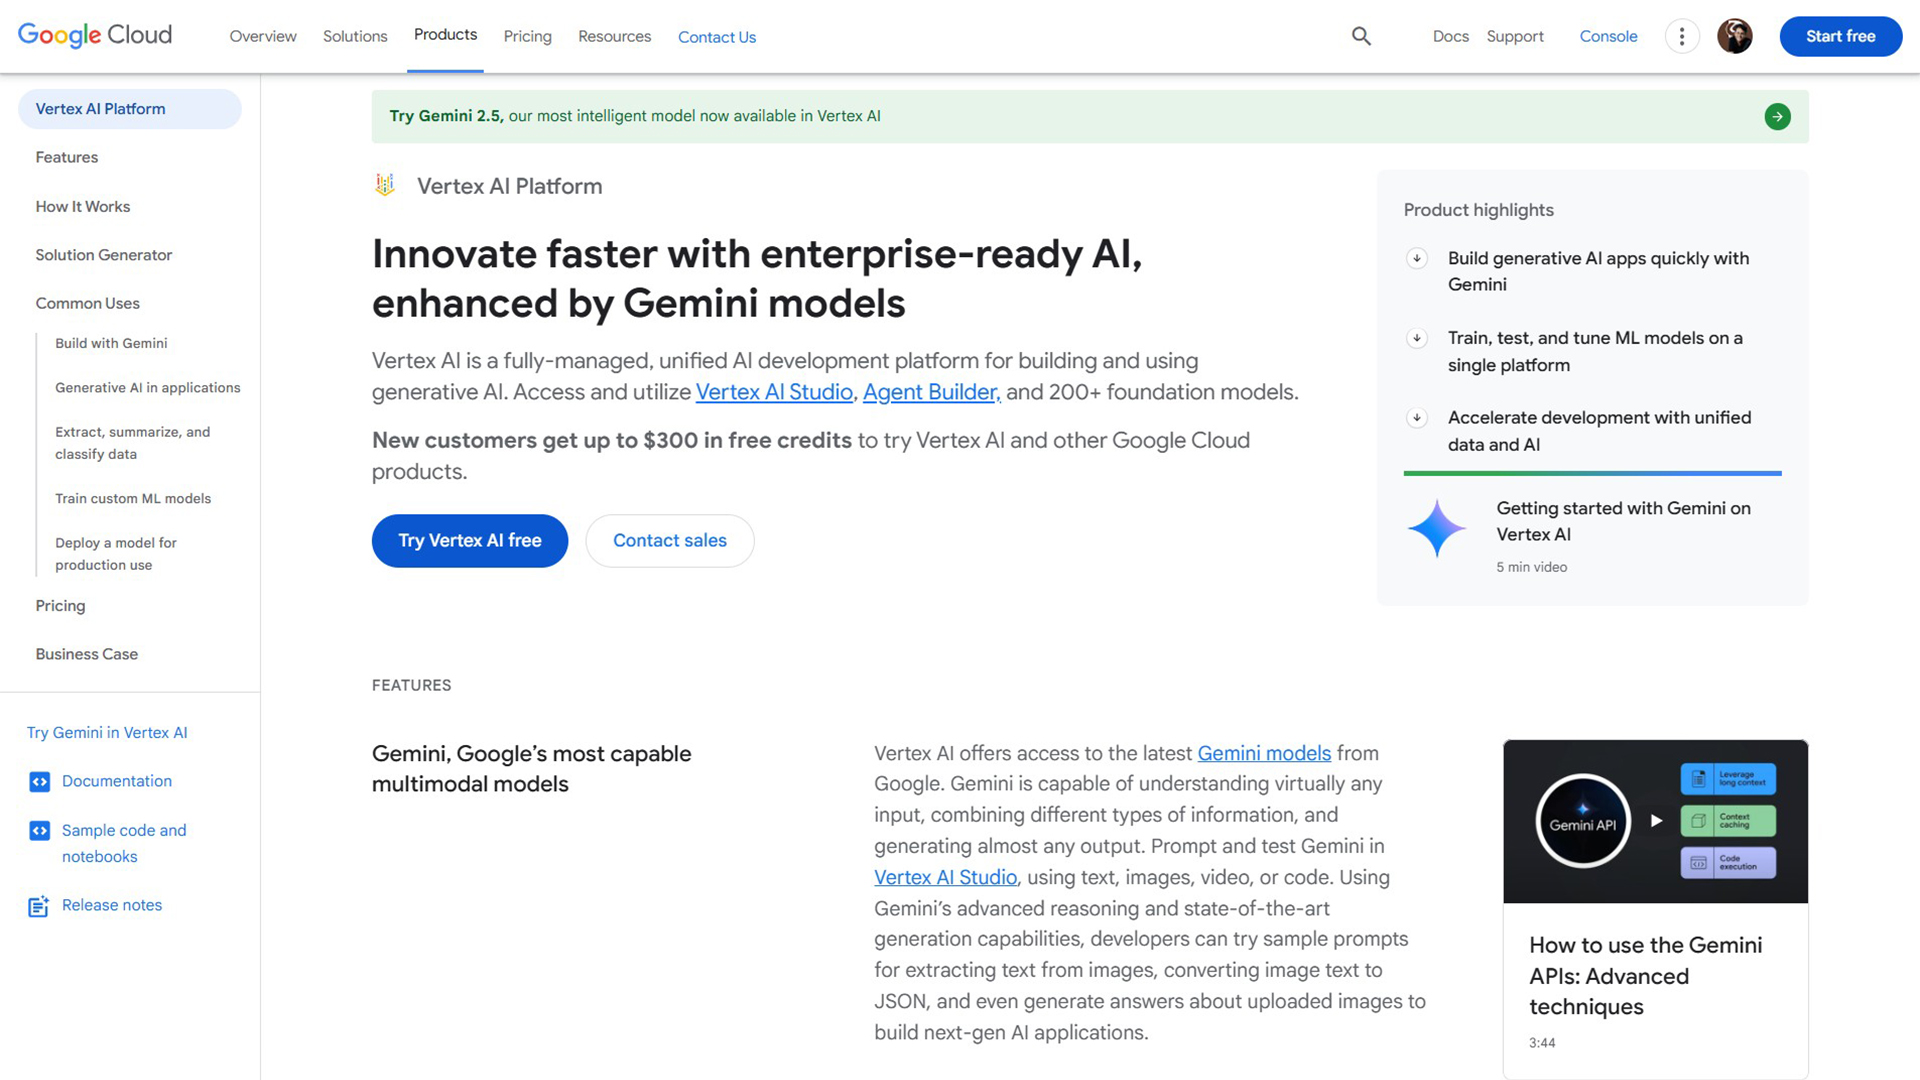Expand 'Train, test, and tune ML models' arrow

pos(1417,338)
